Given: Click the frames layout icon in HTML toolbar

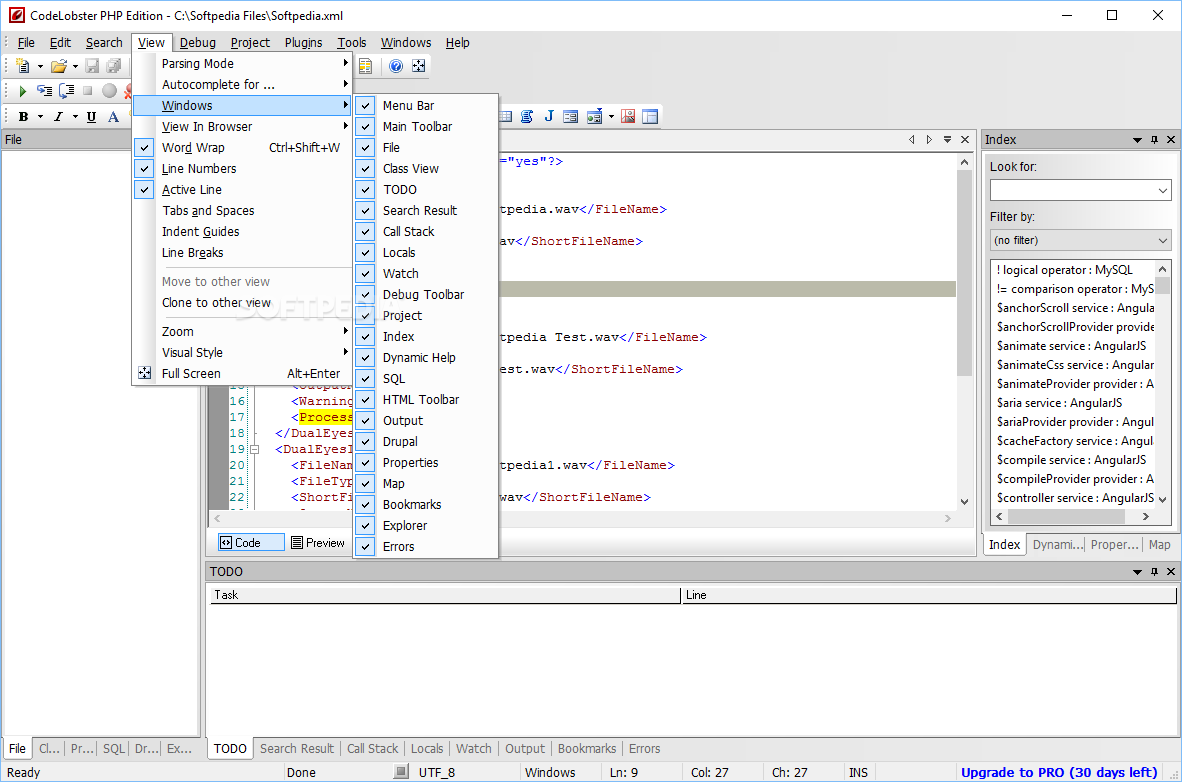Looking at the screenshot, I should click(x=650, y=116).
